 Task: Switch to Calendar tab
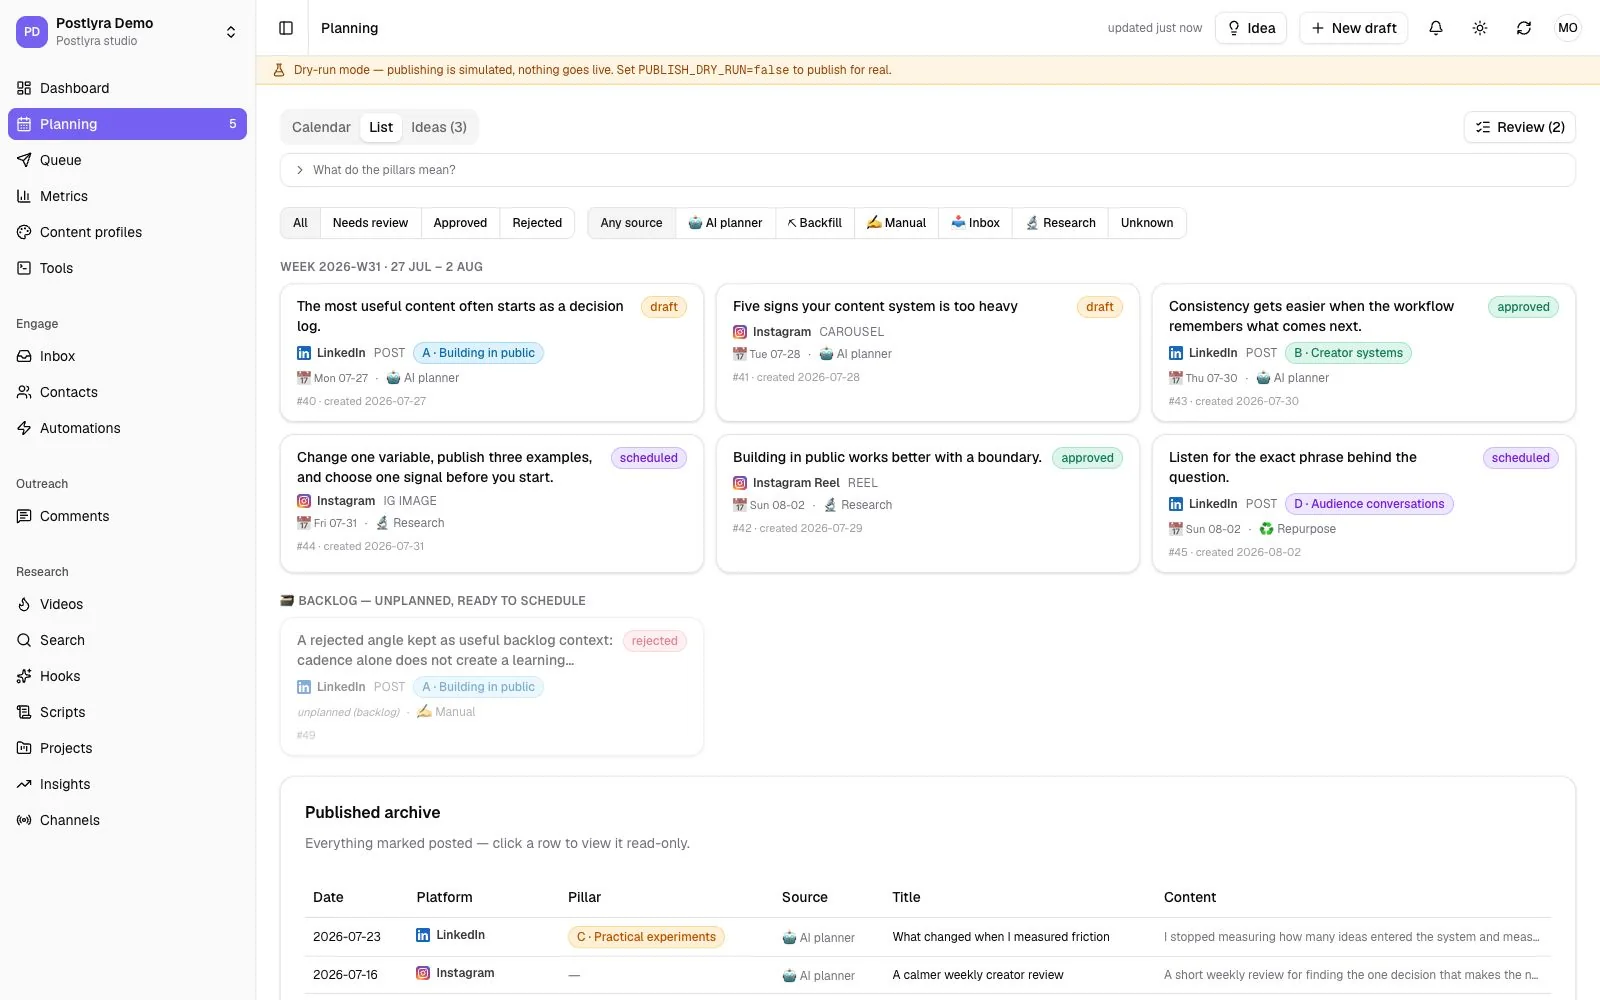point(321,127)
